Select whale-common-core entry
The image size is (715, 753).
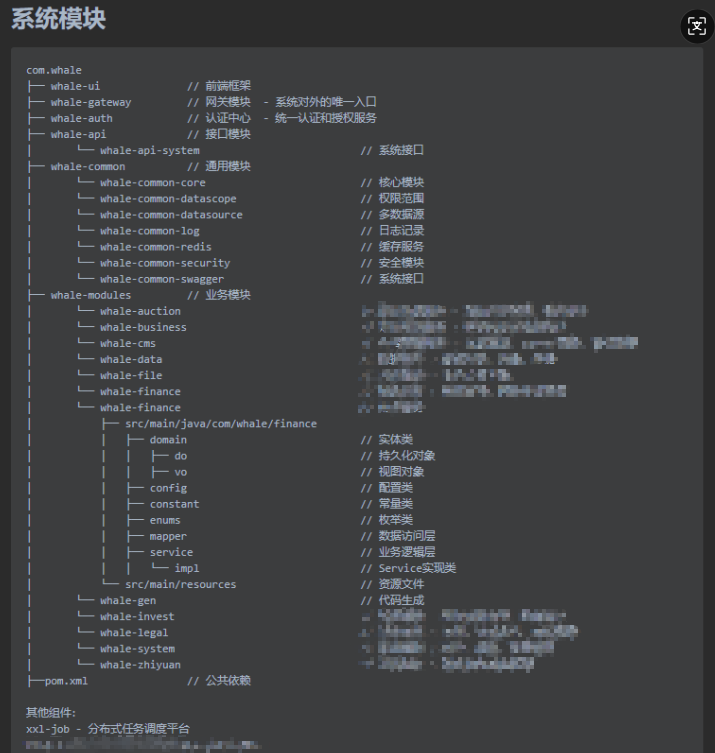(153, 182)
